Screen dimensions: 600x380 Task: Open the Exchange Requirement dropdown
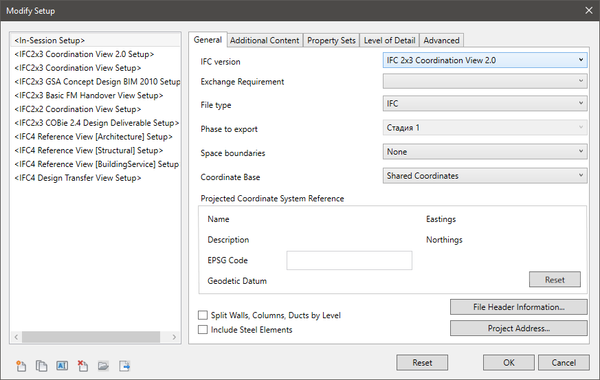click(x=485, y=81)
